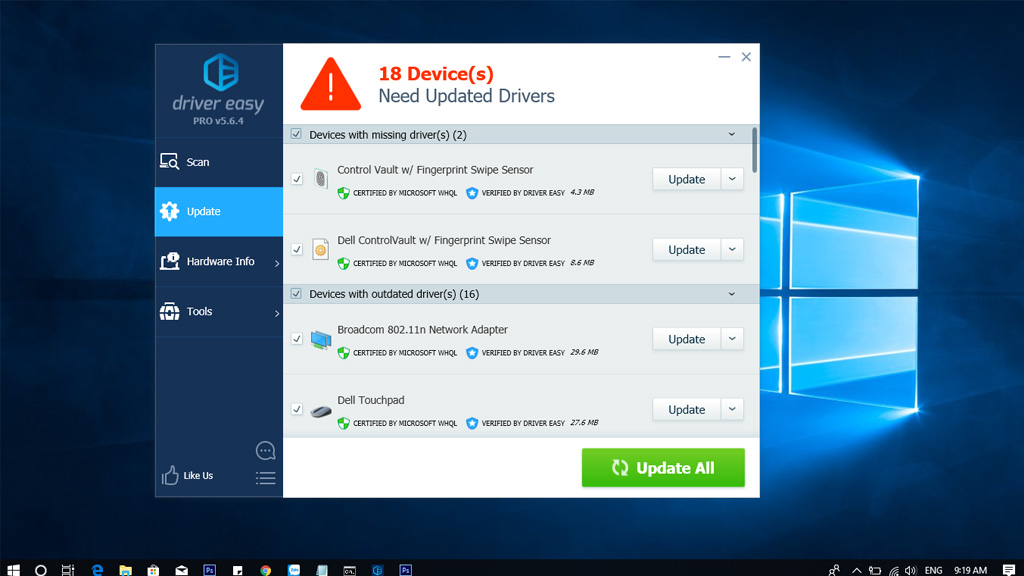Click the Broadcom network adapter monitor icon
Viewport: 1024px width, 576px height.
(x=321, y=340)
